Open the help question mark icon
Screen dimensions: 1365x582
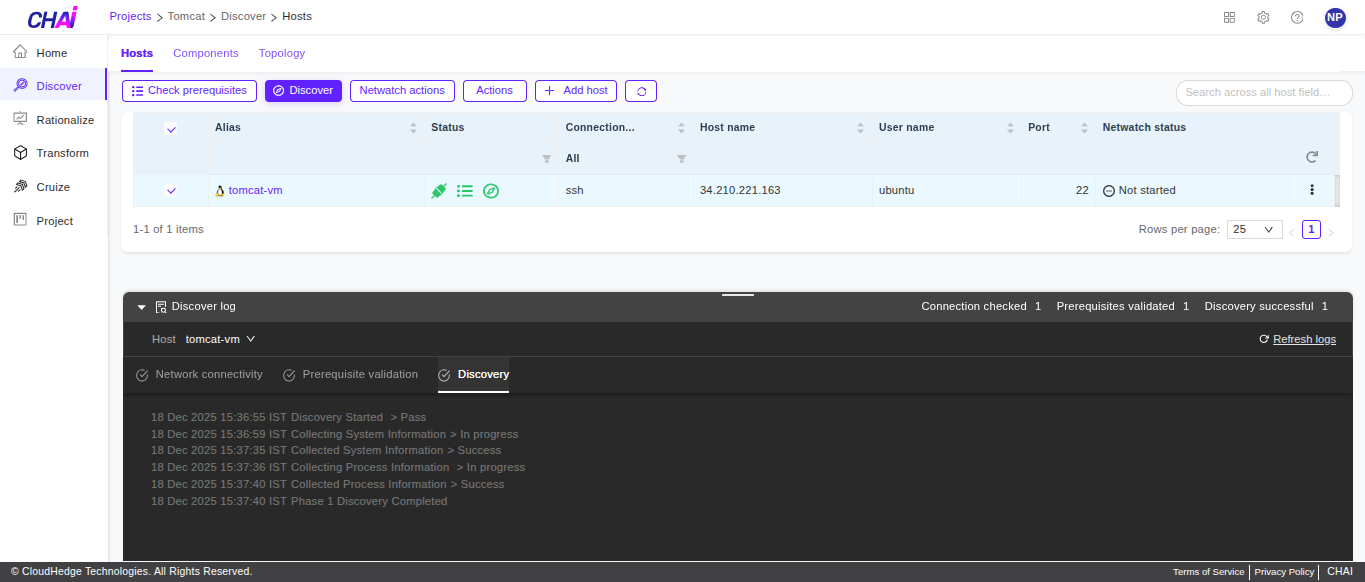1297,17
